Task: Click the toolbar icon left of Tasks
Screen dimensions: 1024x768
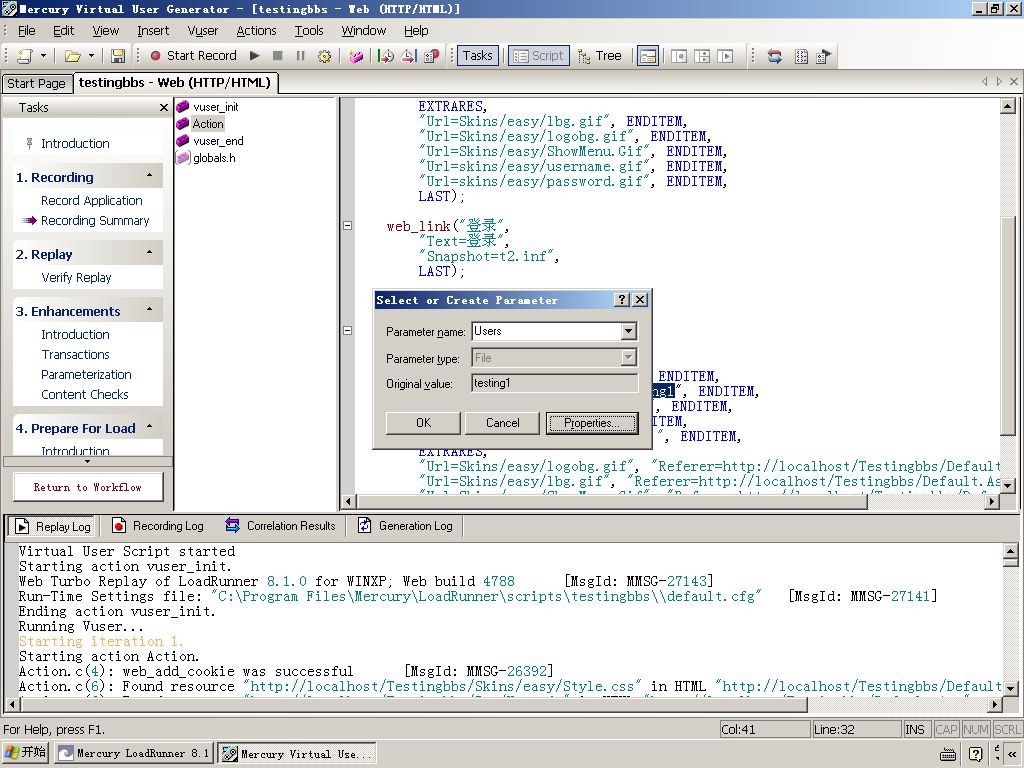Action: pyautogui.click(x=432, y=56)
